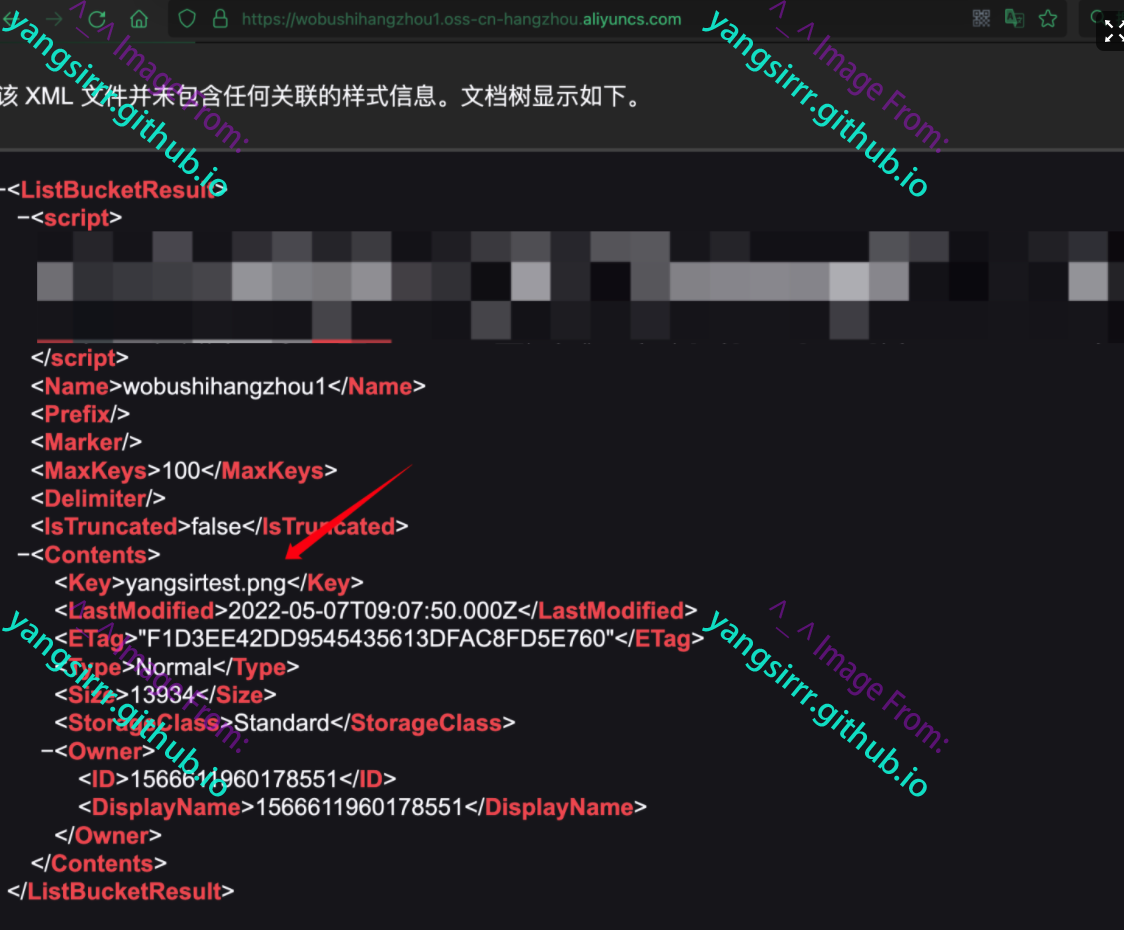Select the yangsirtest.png key text

[x=206, y=583]
